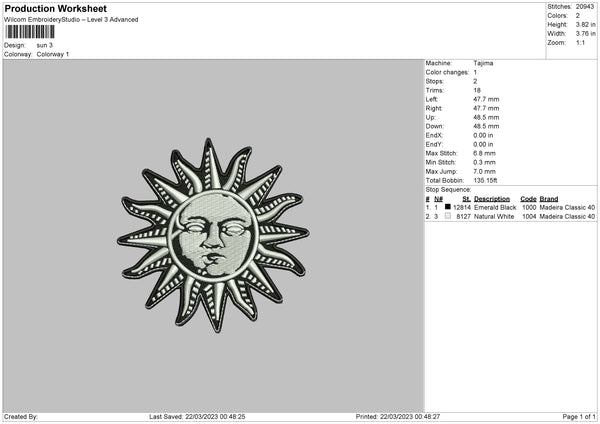Click the Code column header
This screenshot has height=424, width=600.
pyautogui.click(x=528, y=199)
